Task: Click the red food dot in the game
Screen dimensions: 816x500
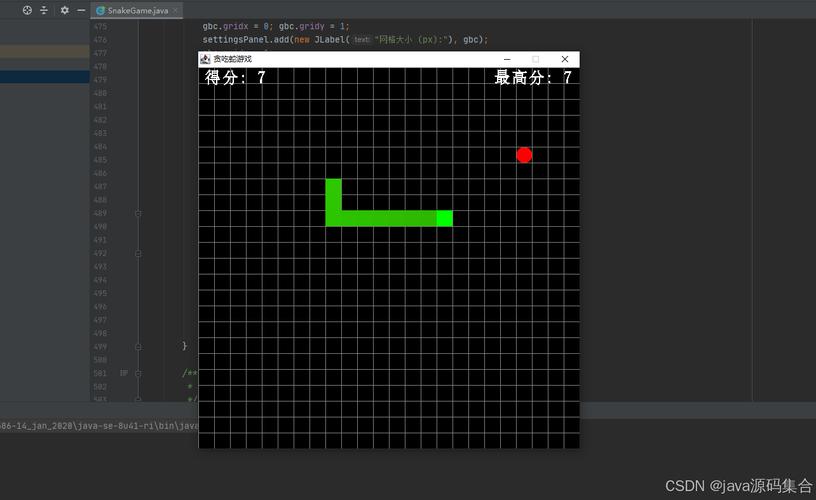Action: pyautogui.click(x=524, y=155)
